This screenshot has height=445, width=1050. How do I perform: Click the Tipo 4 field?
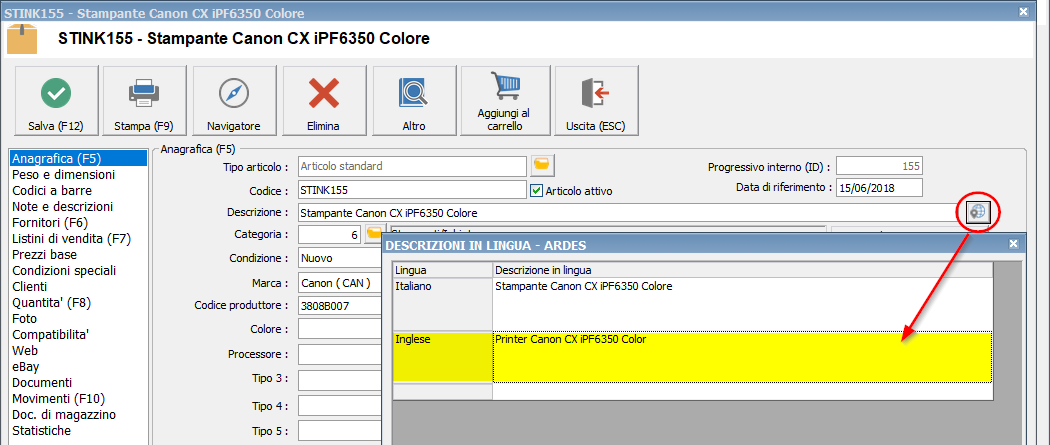point(340,406)
